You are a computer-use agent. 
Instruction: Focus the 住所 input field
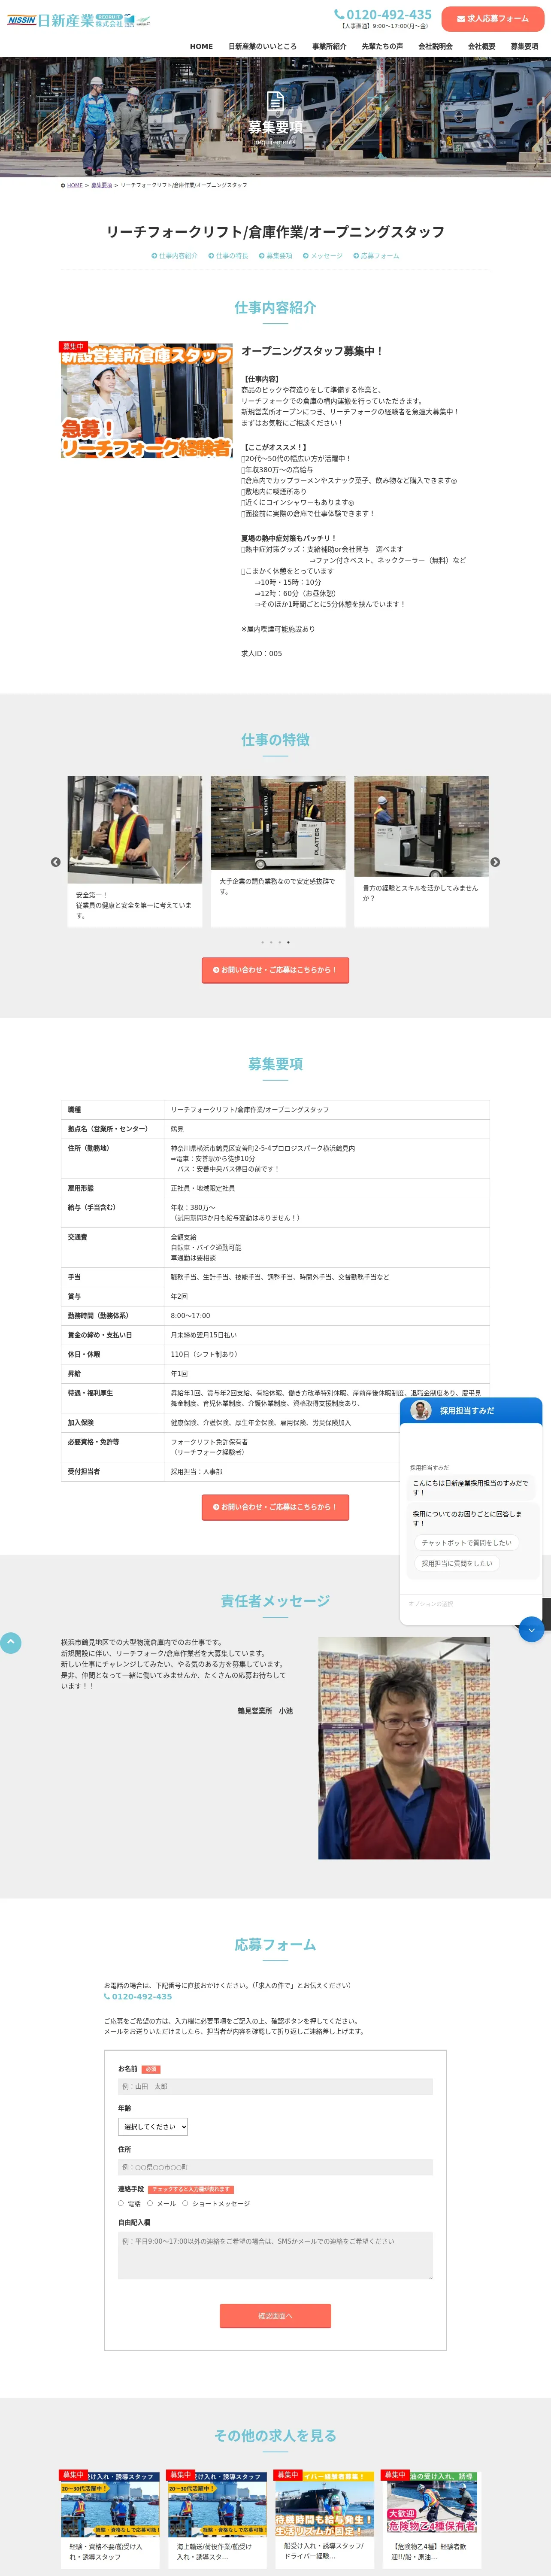(x=275, y=2167)
